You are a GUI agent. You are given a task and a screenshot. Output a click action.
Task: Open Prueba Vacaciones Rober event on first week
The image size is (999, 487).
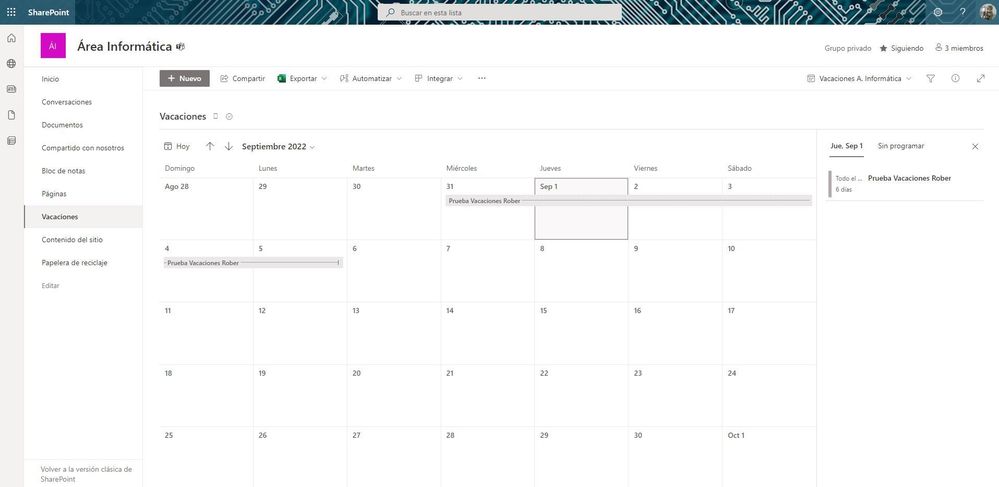point(629,201)
